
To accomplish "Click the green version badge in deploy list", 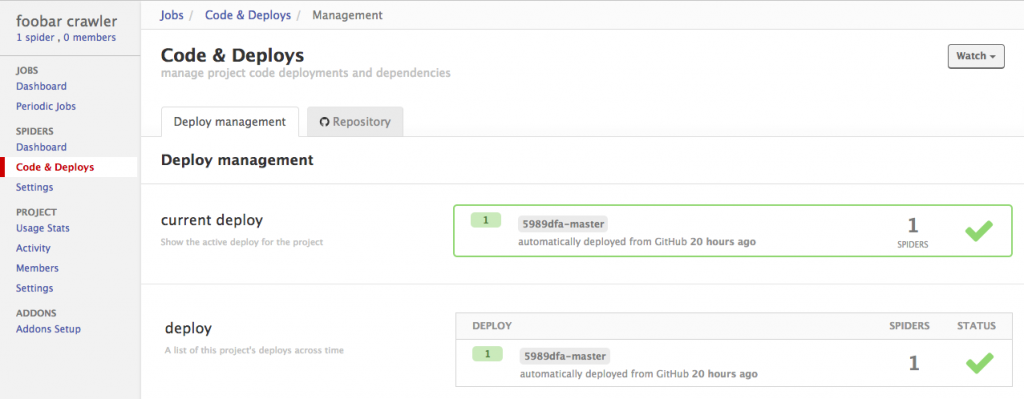I will [x=487, y=354].
